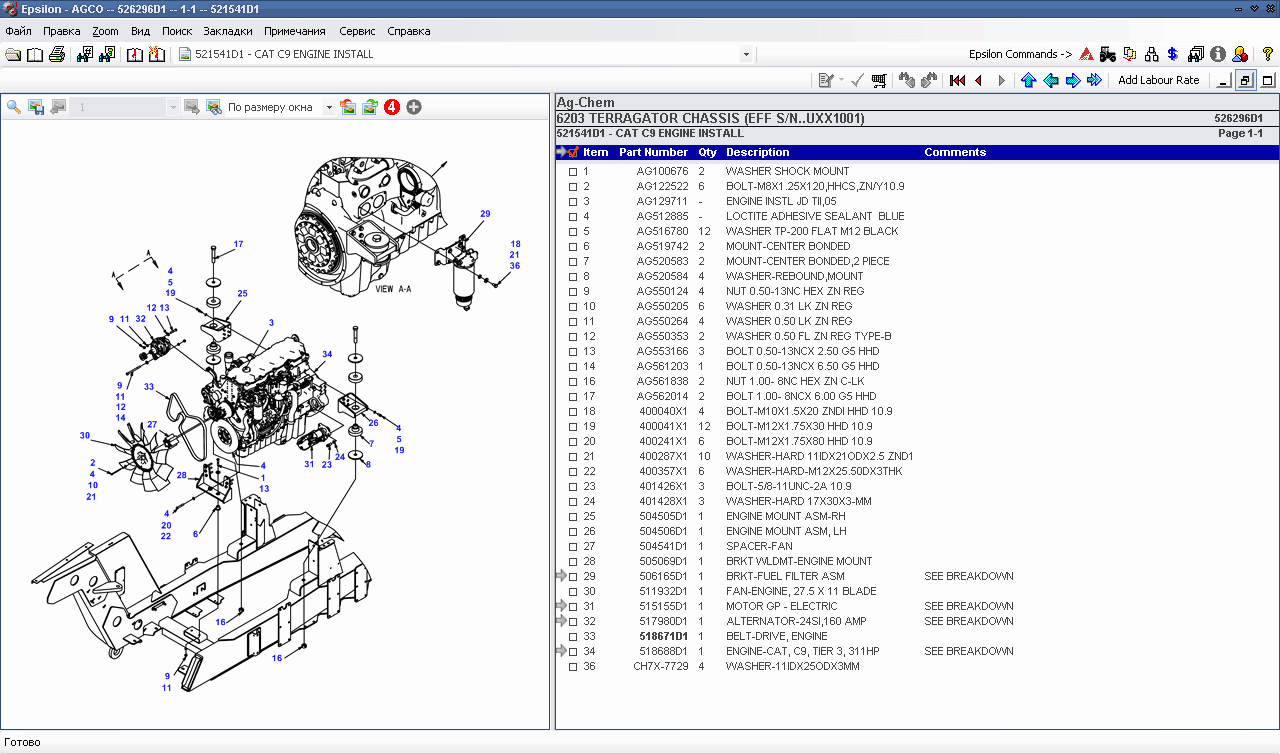
Task: Open the shopping cart icon
Action: 879,80
